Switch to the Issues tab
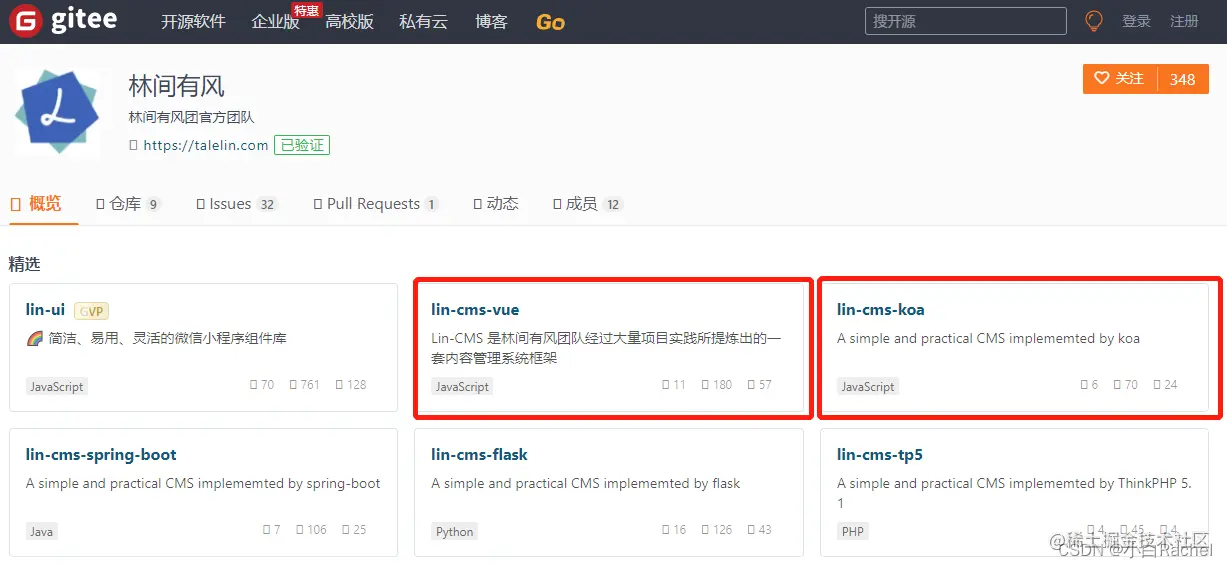This screenshot has height=568, width=1227. (x=237, y=204)
